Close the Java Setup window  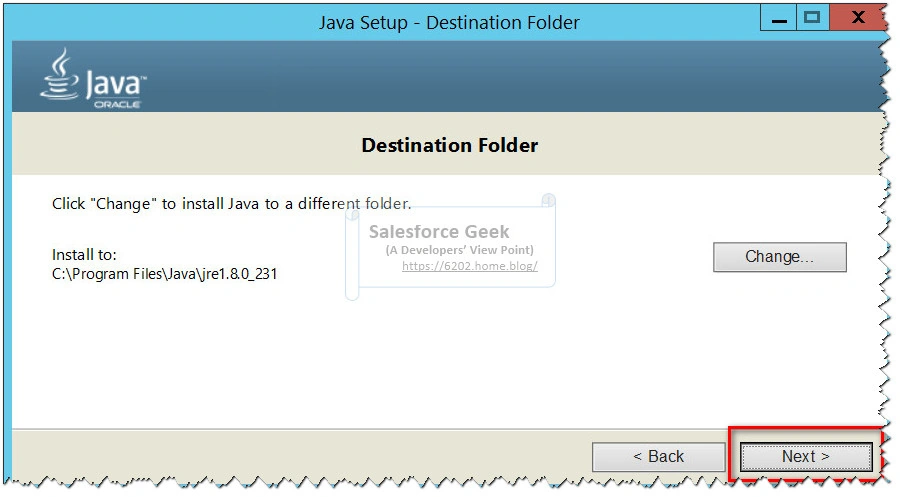[858, 17]
